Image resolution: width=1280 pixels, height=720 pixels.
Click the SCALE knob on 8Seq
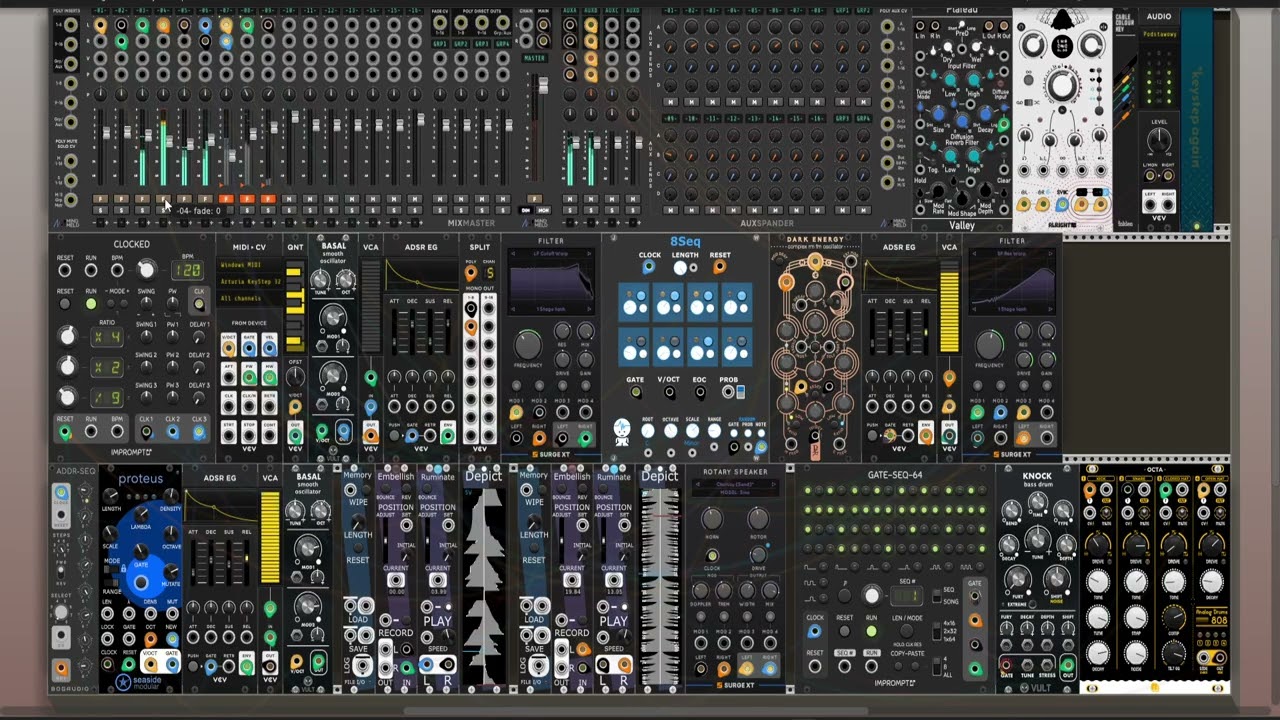pos(692,431)
